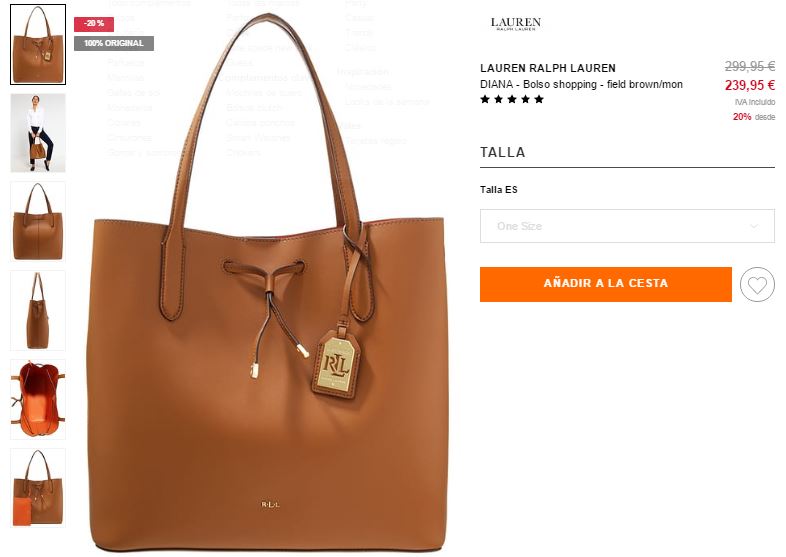The width and height of the screenshot is (786, 557).
Task: Click the 239,95 € sale price
Action: (x=750, y=85)
